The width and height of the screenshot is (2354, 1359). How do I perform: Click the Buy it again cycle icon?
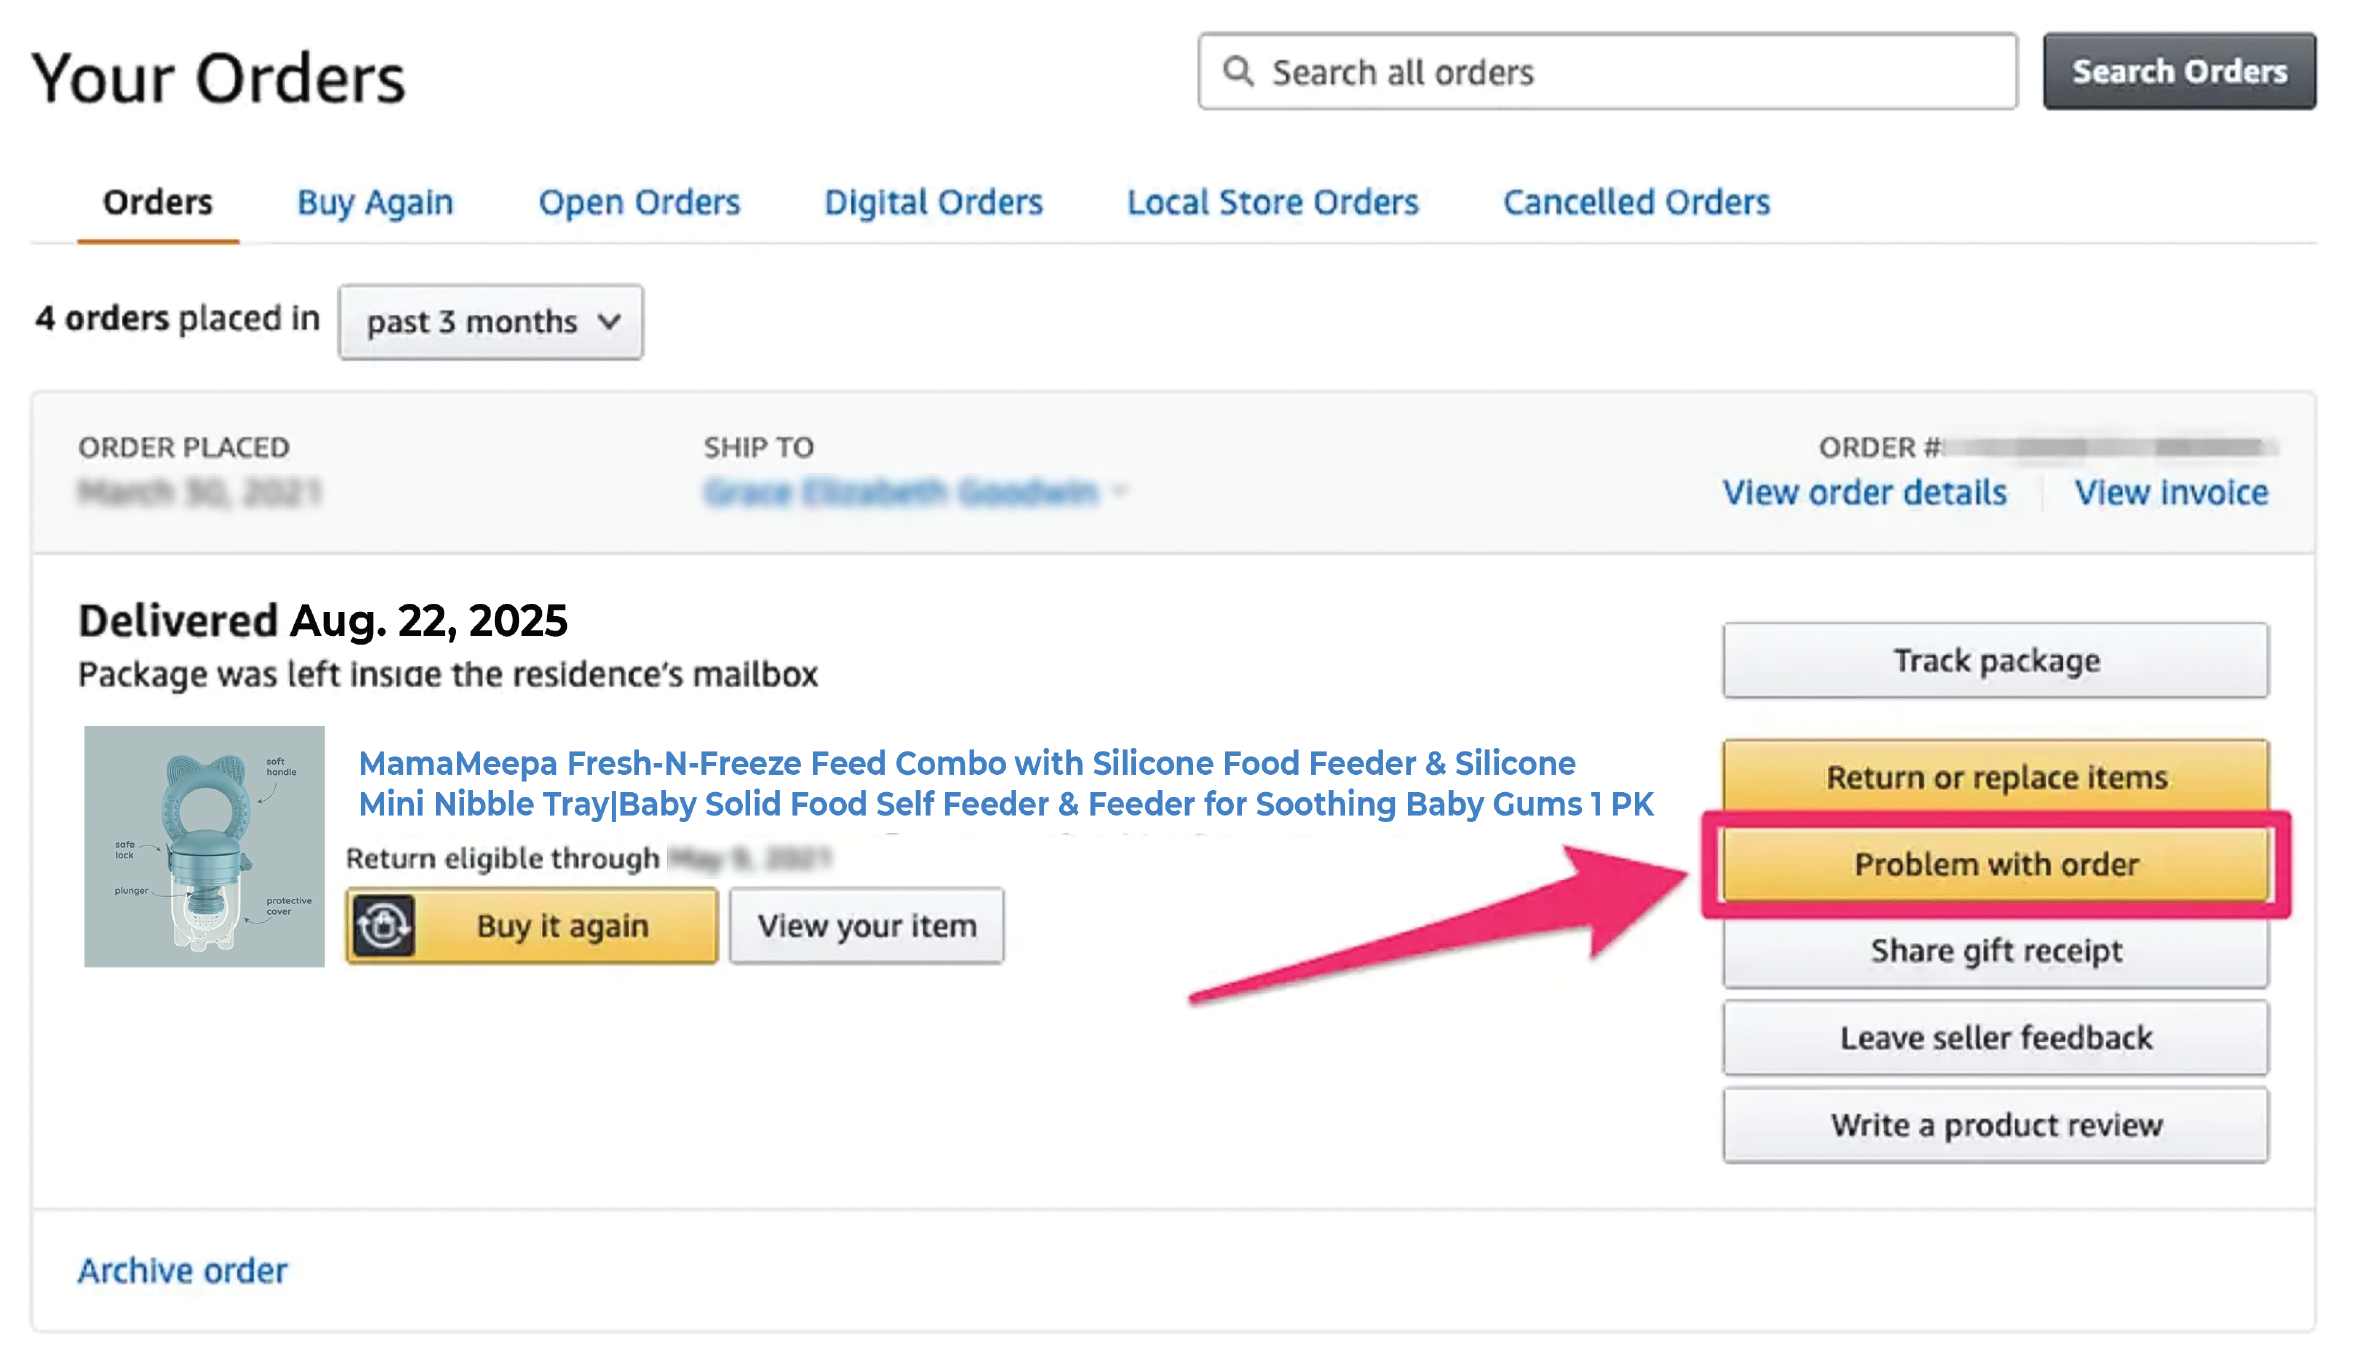(383, 926)
